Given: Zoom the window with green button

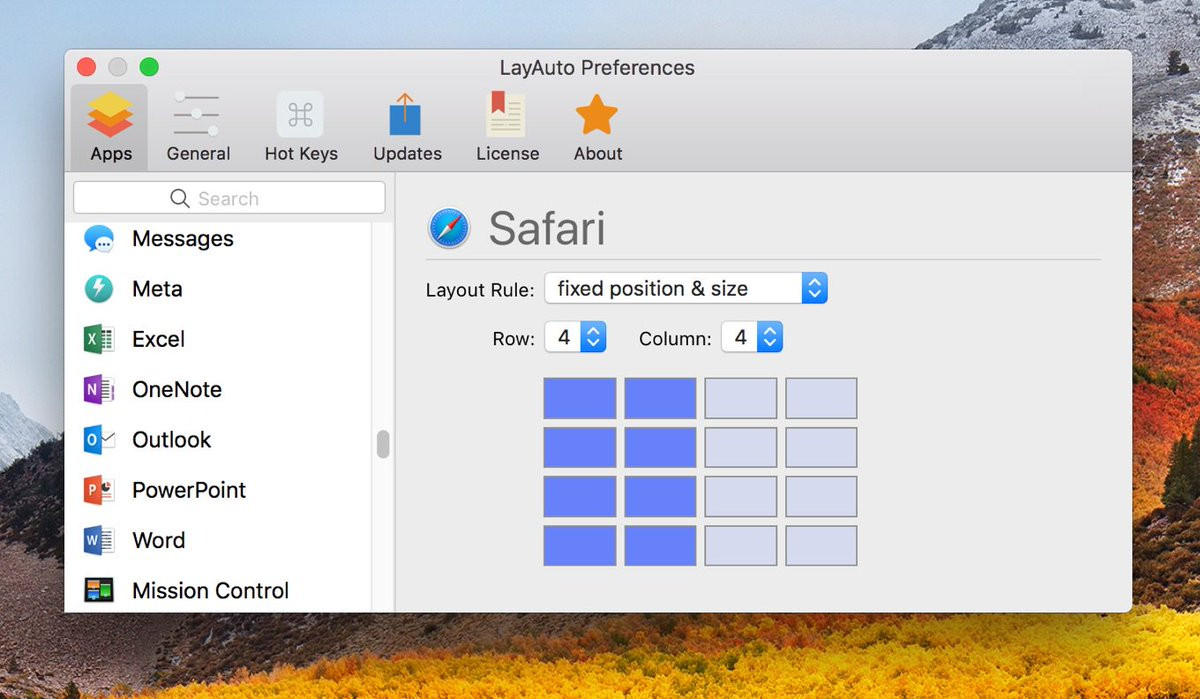Looking at the screenshot, I should pos(149,67).
